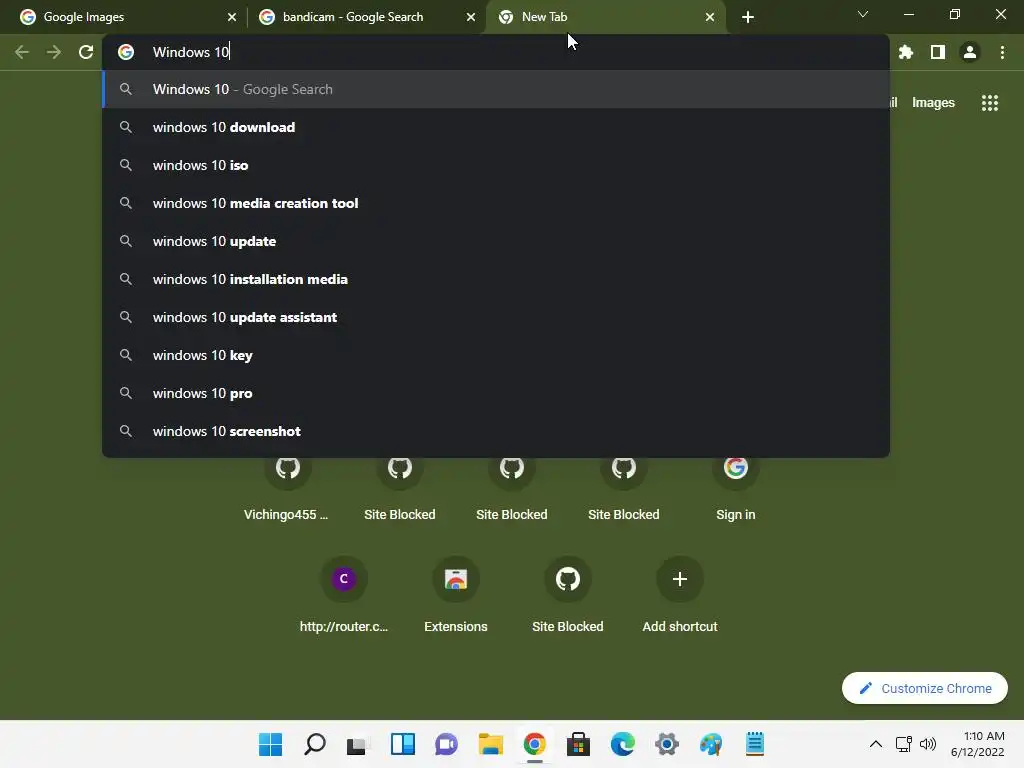
Task: Click the Add shortcut plus tile
Action: pyautogui.click(x=680, y=594)
